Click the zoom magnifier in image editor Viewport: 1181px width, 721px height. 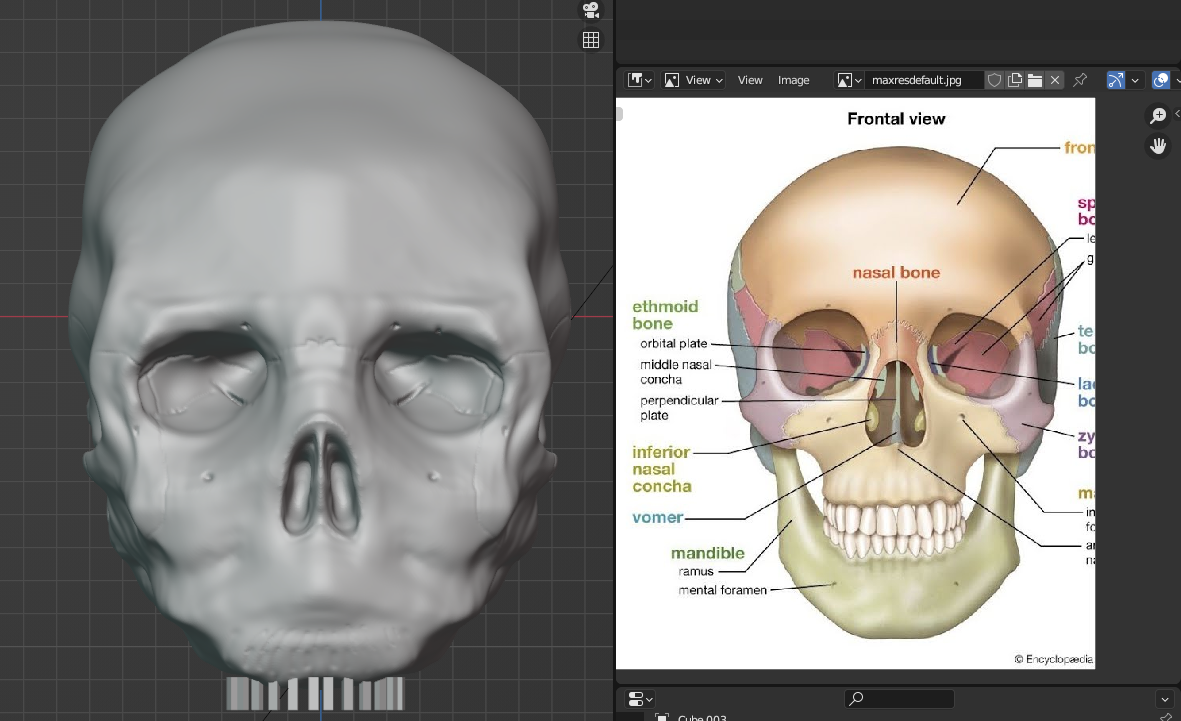click(1158, 116)
